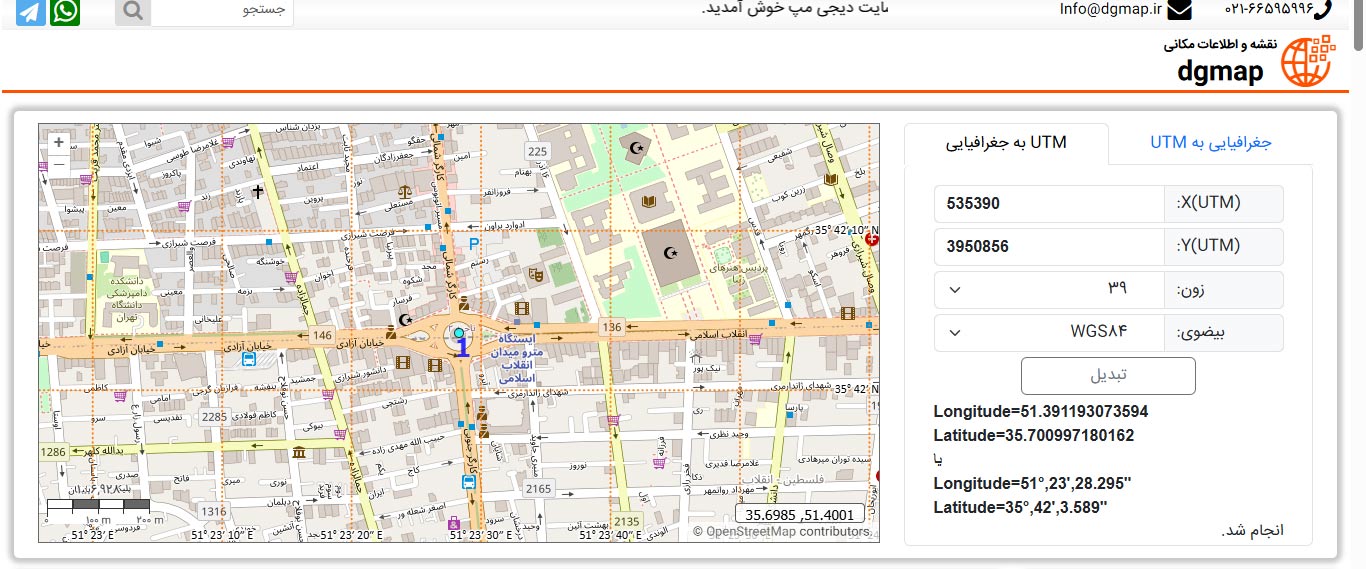Zoom in the map with plus button
Viewport: 1366px width, 569px height.
(59, 143)
